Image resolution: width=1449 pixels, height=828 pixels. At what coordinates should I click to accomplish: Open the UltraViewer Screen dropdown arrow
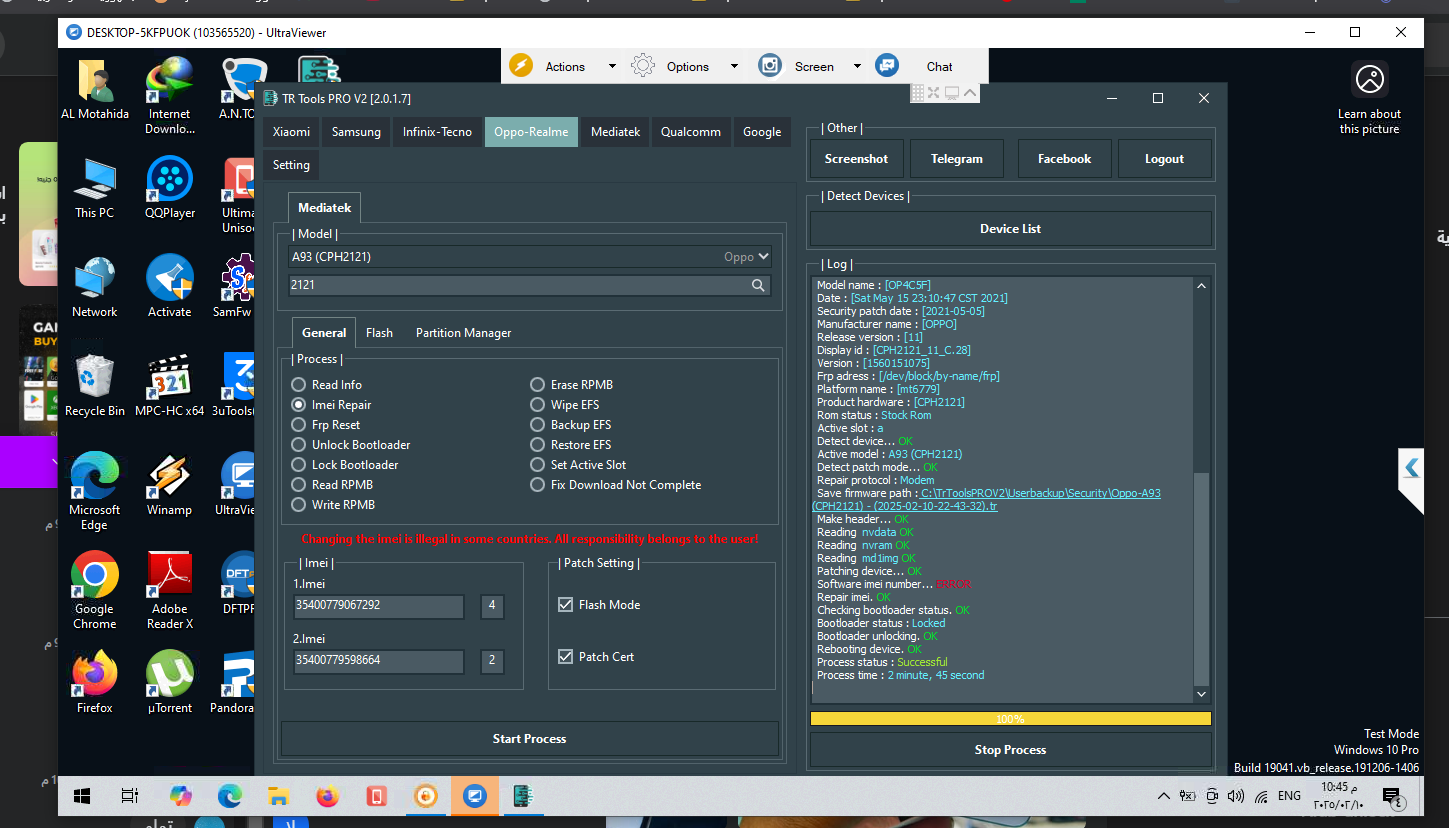(x=857, y=67)
